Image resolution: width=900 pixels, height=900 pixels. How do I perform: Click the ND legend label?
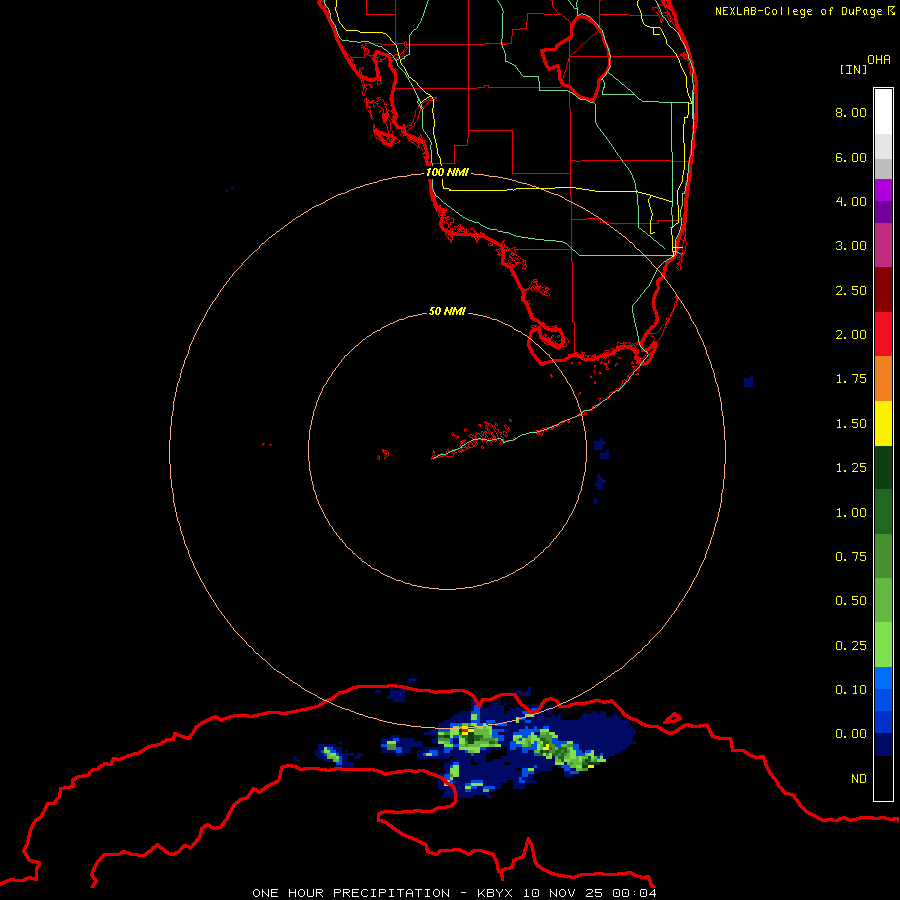[x=859, y=779]
